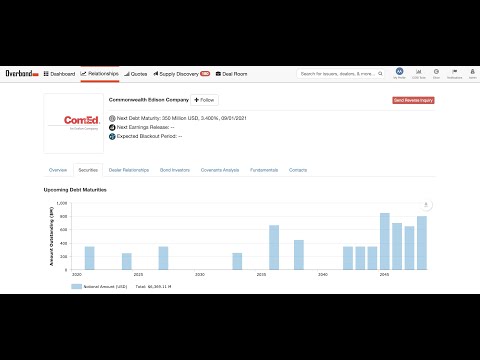
Task: Click the first bar after 2020
Action: point(90,258)
